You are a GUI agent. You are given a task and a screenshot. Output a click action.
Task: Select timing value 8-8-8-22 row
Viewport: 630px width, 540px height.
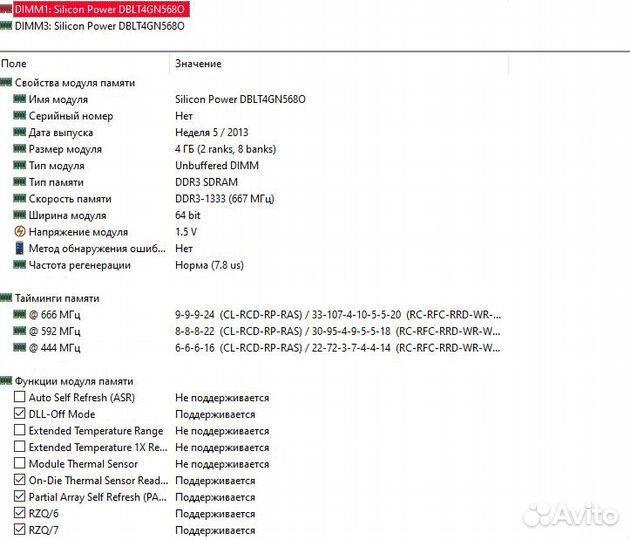pos(338,331)
